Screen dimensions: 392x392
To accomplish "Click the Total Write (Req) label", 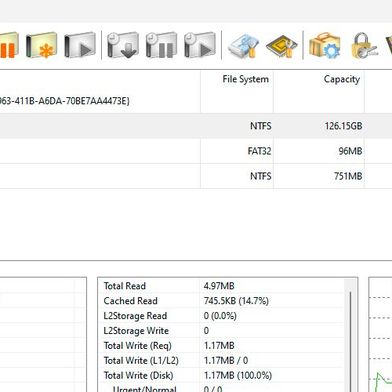I will coord(137,346).
